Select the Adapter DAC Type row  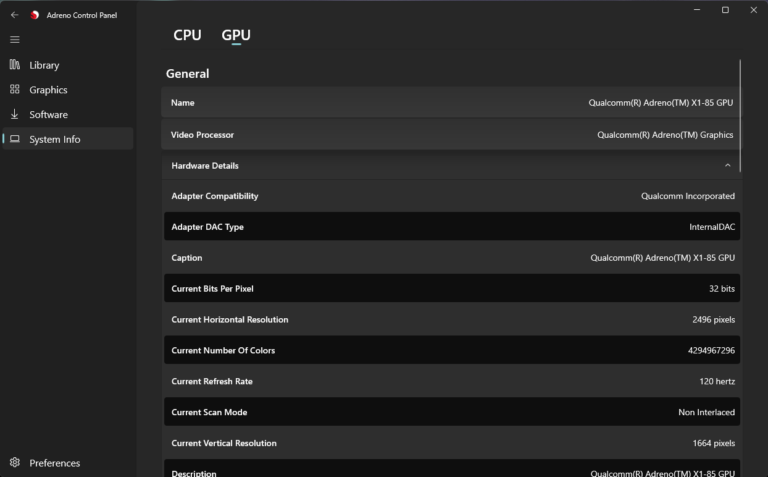pyautogui.click(x=452, y=227)
